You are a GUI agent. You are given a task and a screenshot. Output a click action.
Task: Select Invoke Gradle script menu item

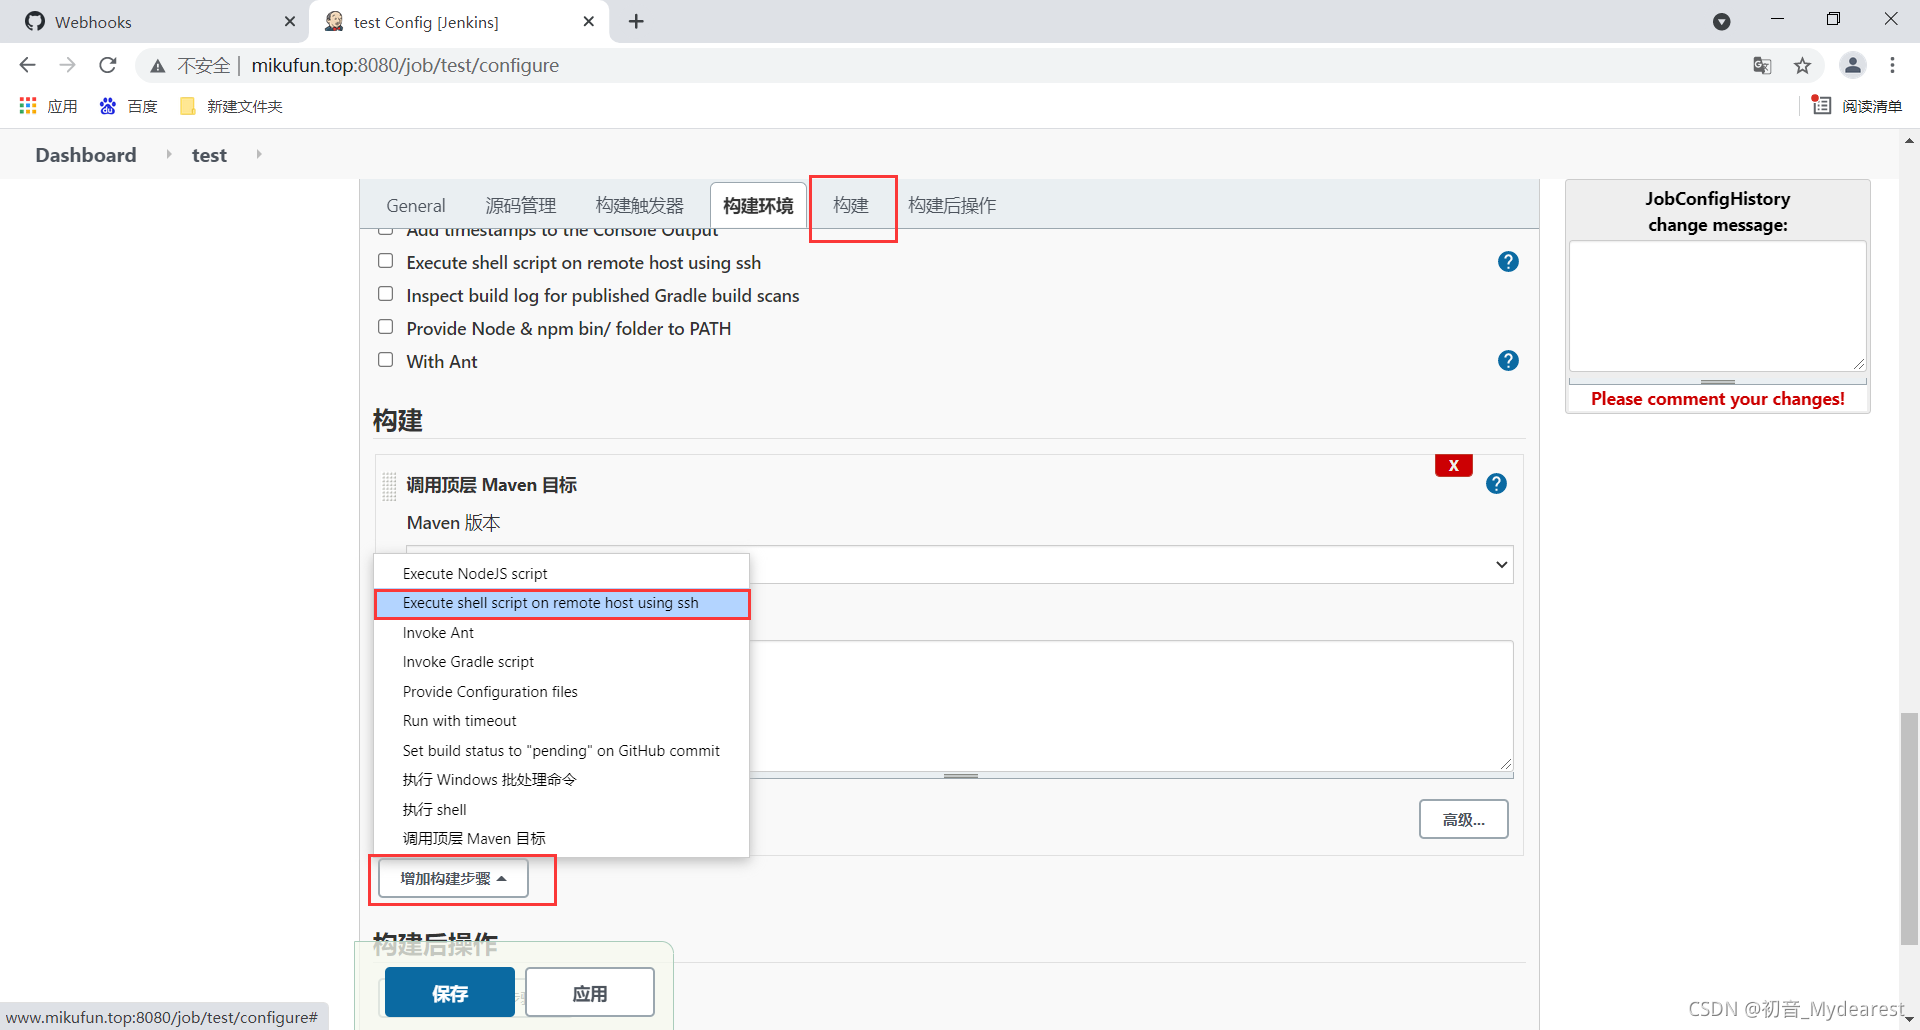click(x=561, y=662)
